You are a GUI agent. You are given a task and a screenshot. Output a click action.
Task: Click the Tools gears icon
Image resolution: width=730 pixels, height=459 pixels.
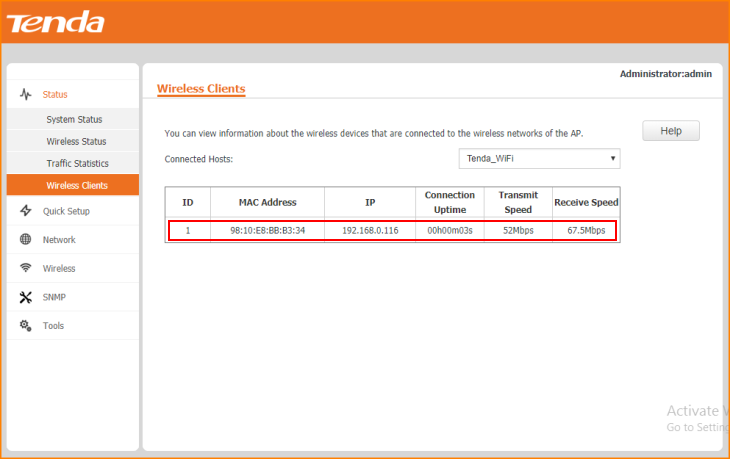[x=26, y=326]
